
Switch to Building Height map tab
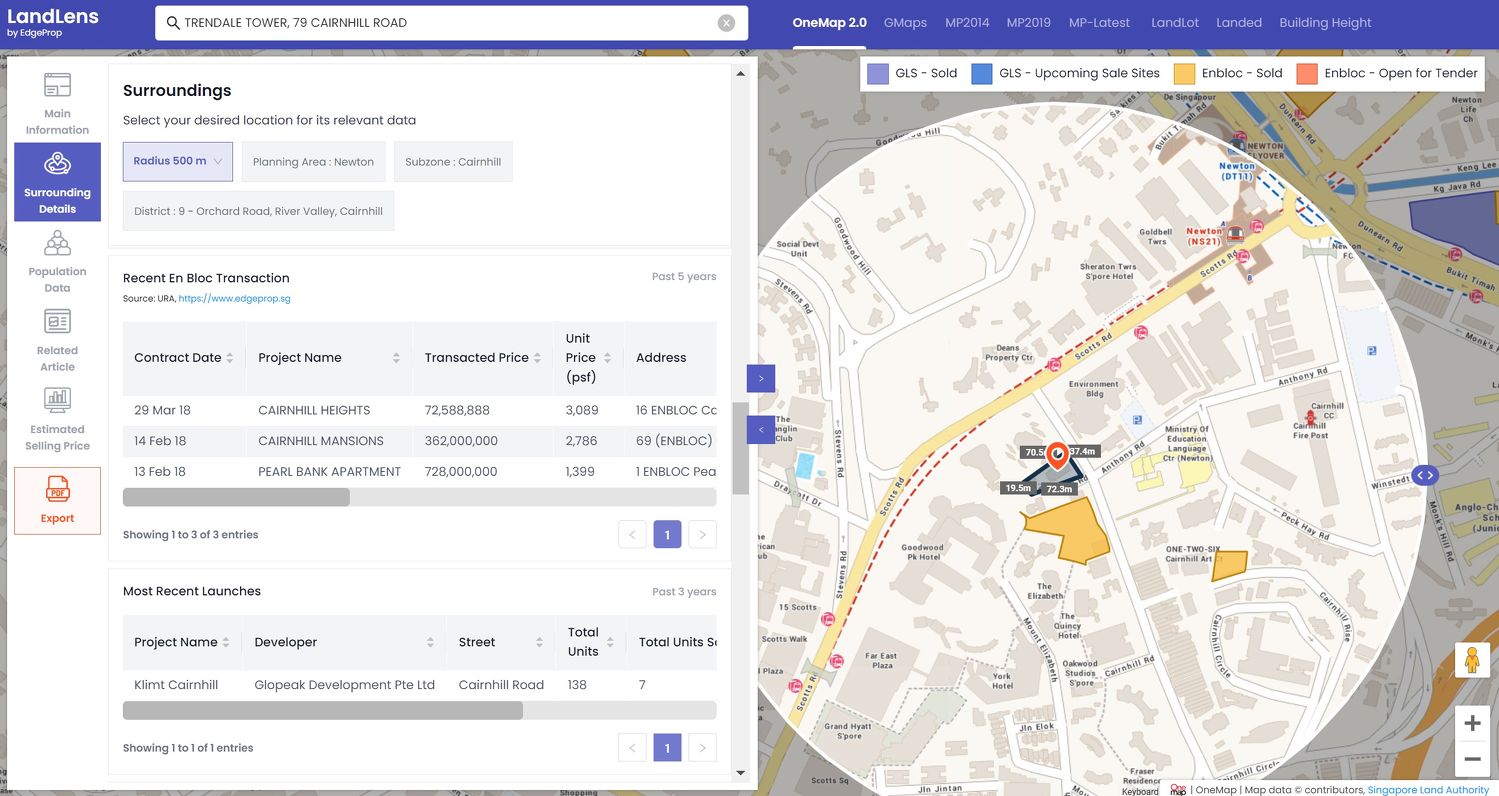tap(1325, 23)
